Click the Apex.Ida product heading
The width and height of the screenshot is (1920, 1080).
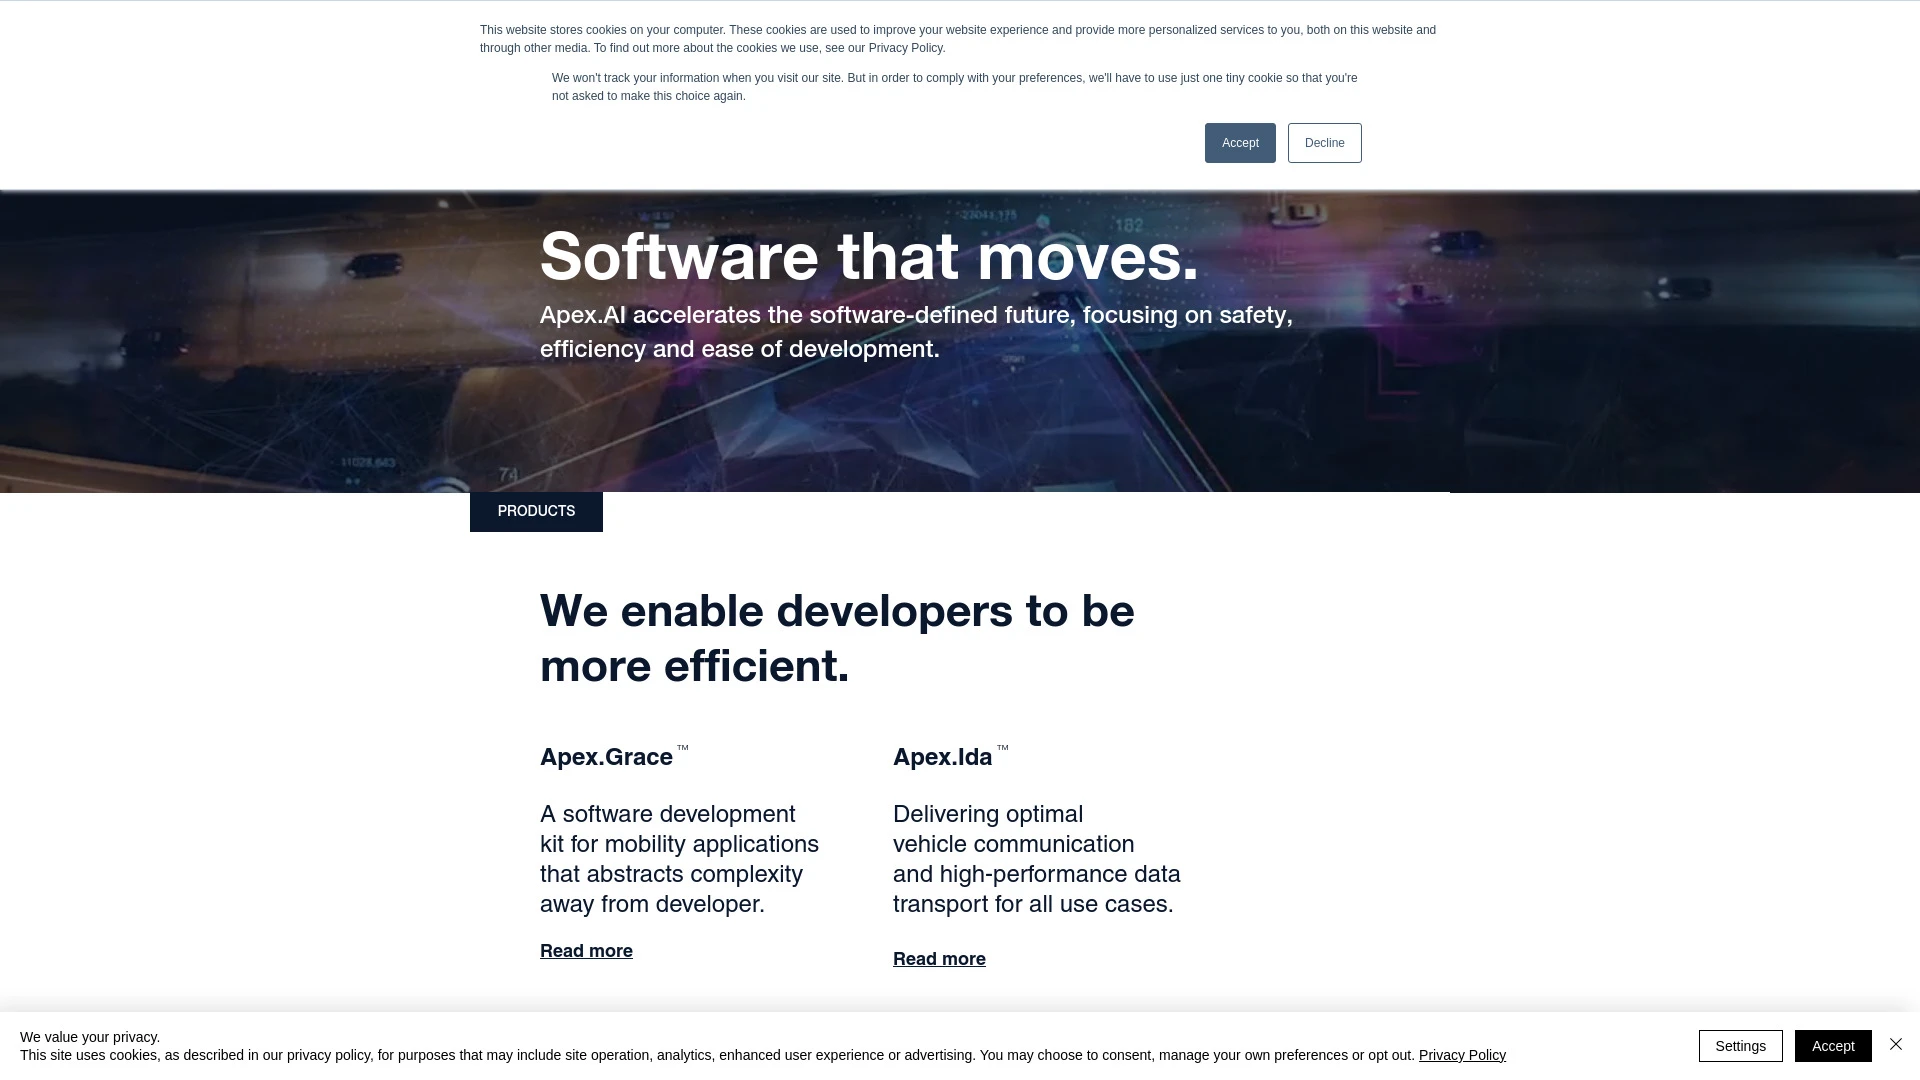click(942, 757)
